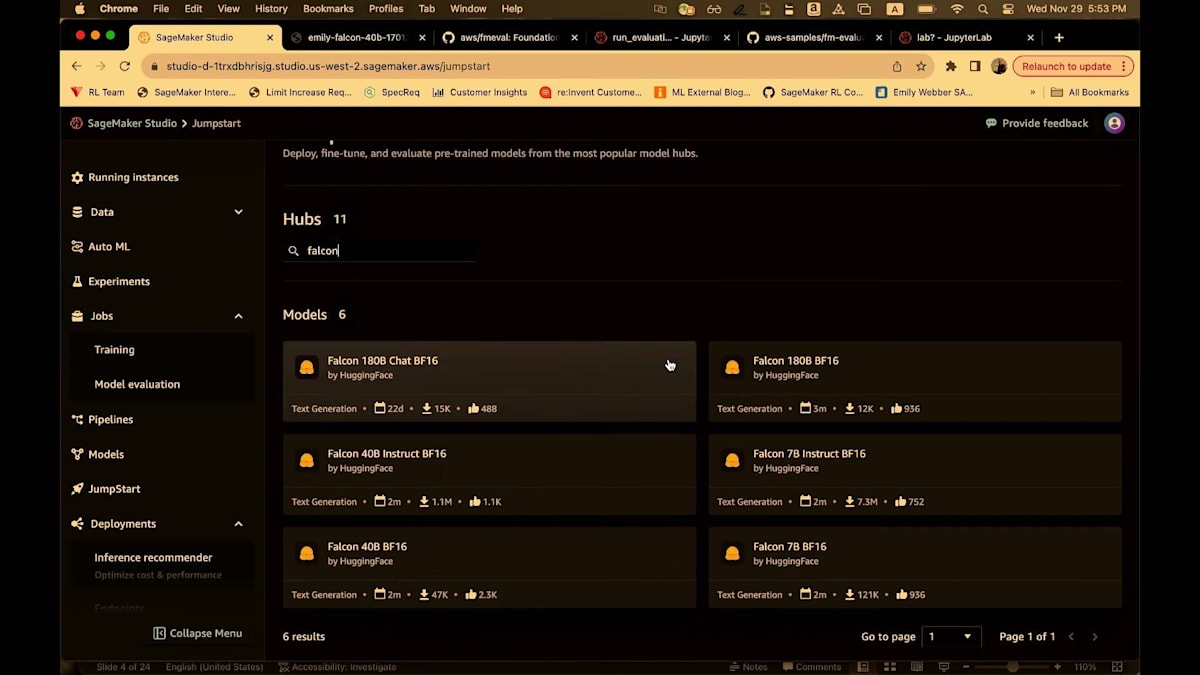Screen dimensions: 1200x675
Task: Switch to lab? - JupyterLab tab
Action: click(x=965, y=37)
